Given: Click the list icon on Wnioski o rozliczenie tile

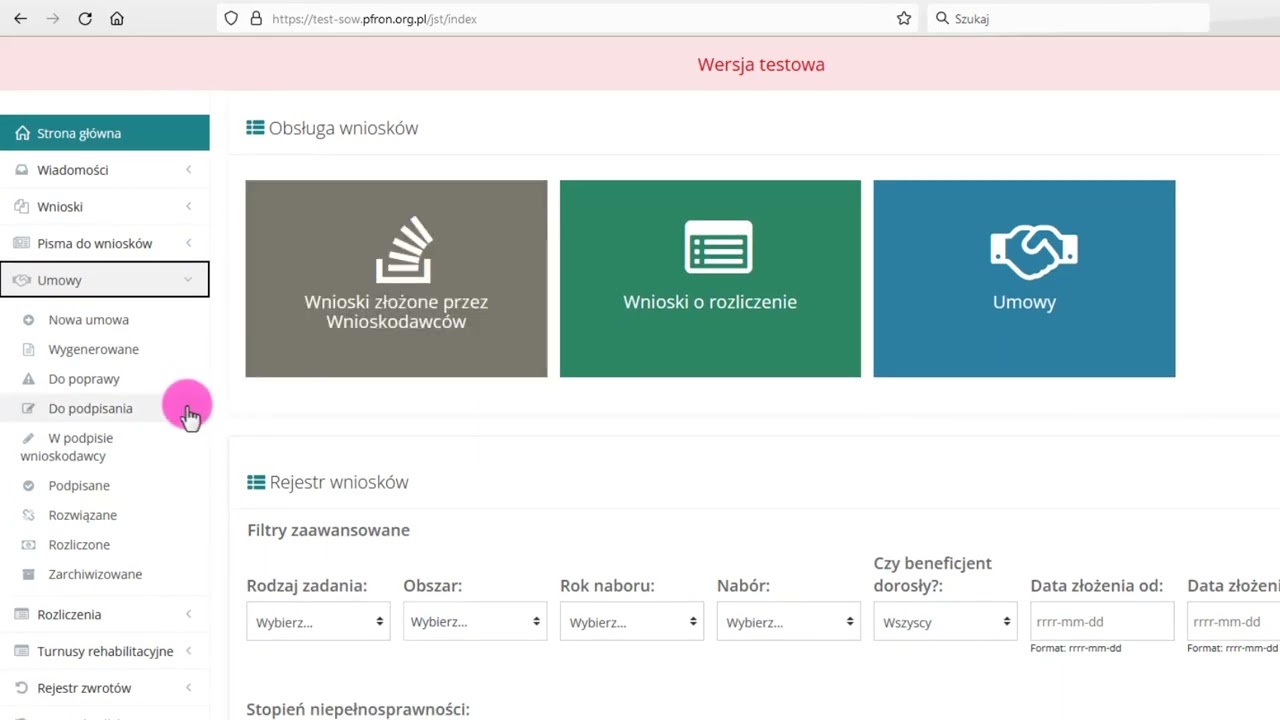Looking at the screenshot, I should click(x=718, y=247).
